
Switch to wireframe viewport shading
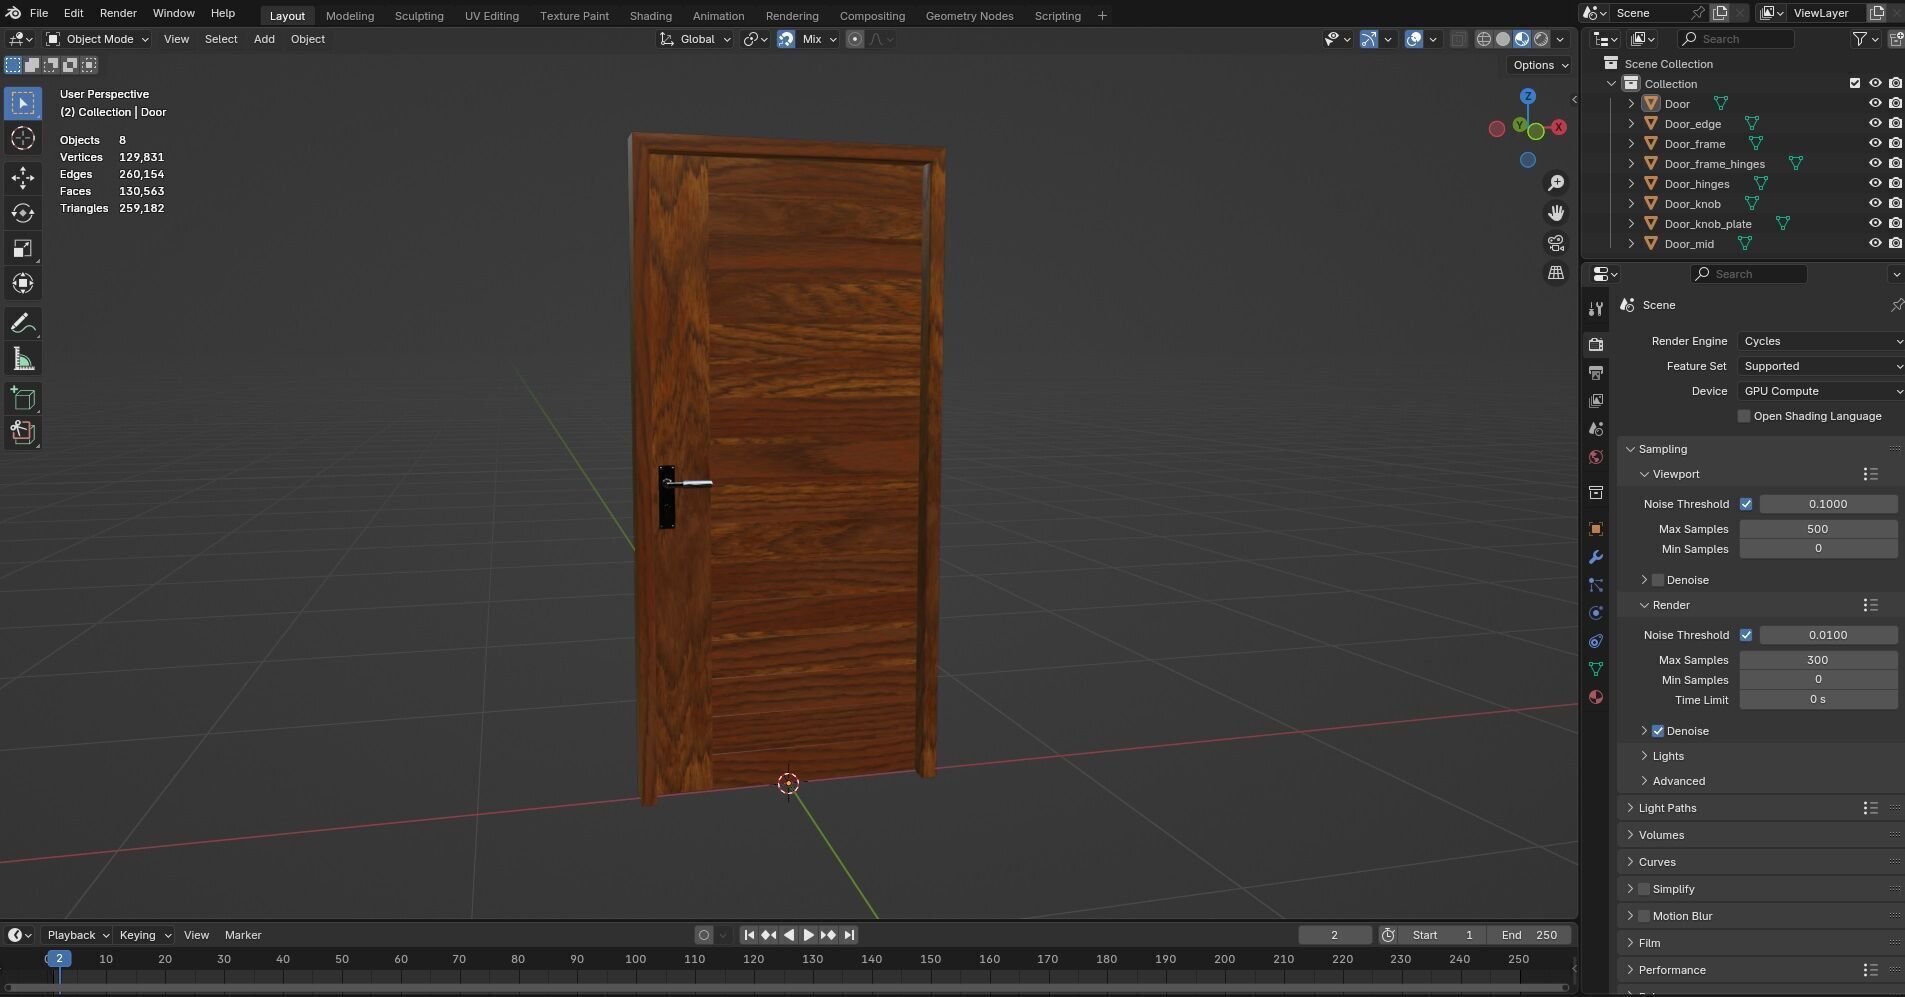click(1484, 39)
